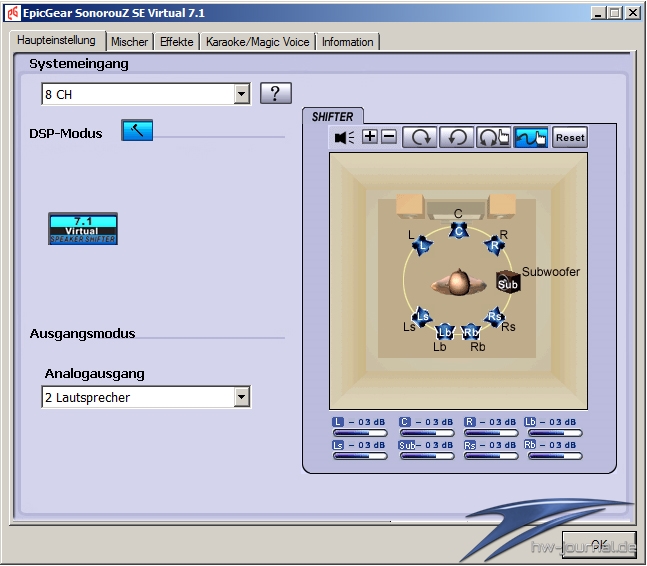Toggle the DSP-Modus hammer button

coord(137,130)
